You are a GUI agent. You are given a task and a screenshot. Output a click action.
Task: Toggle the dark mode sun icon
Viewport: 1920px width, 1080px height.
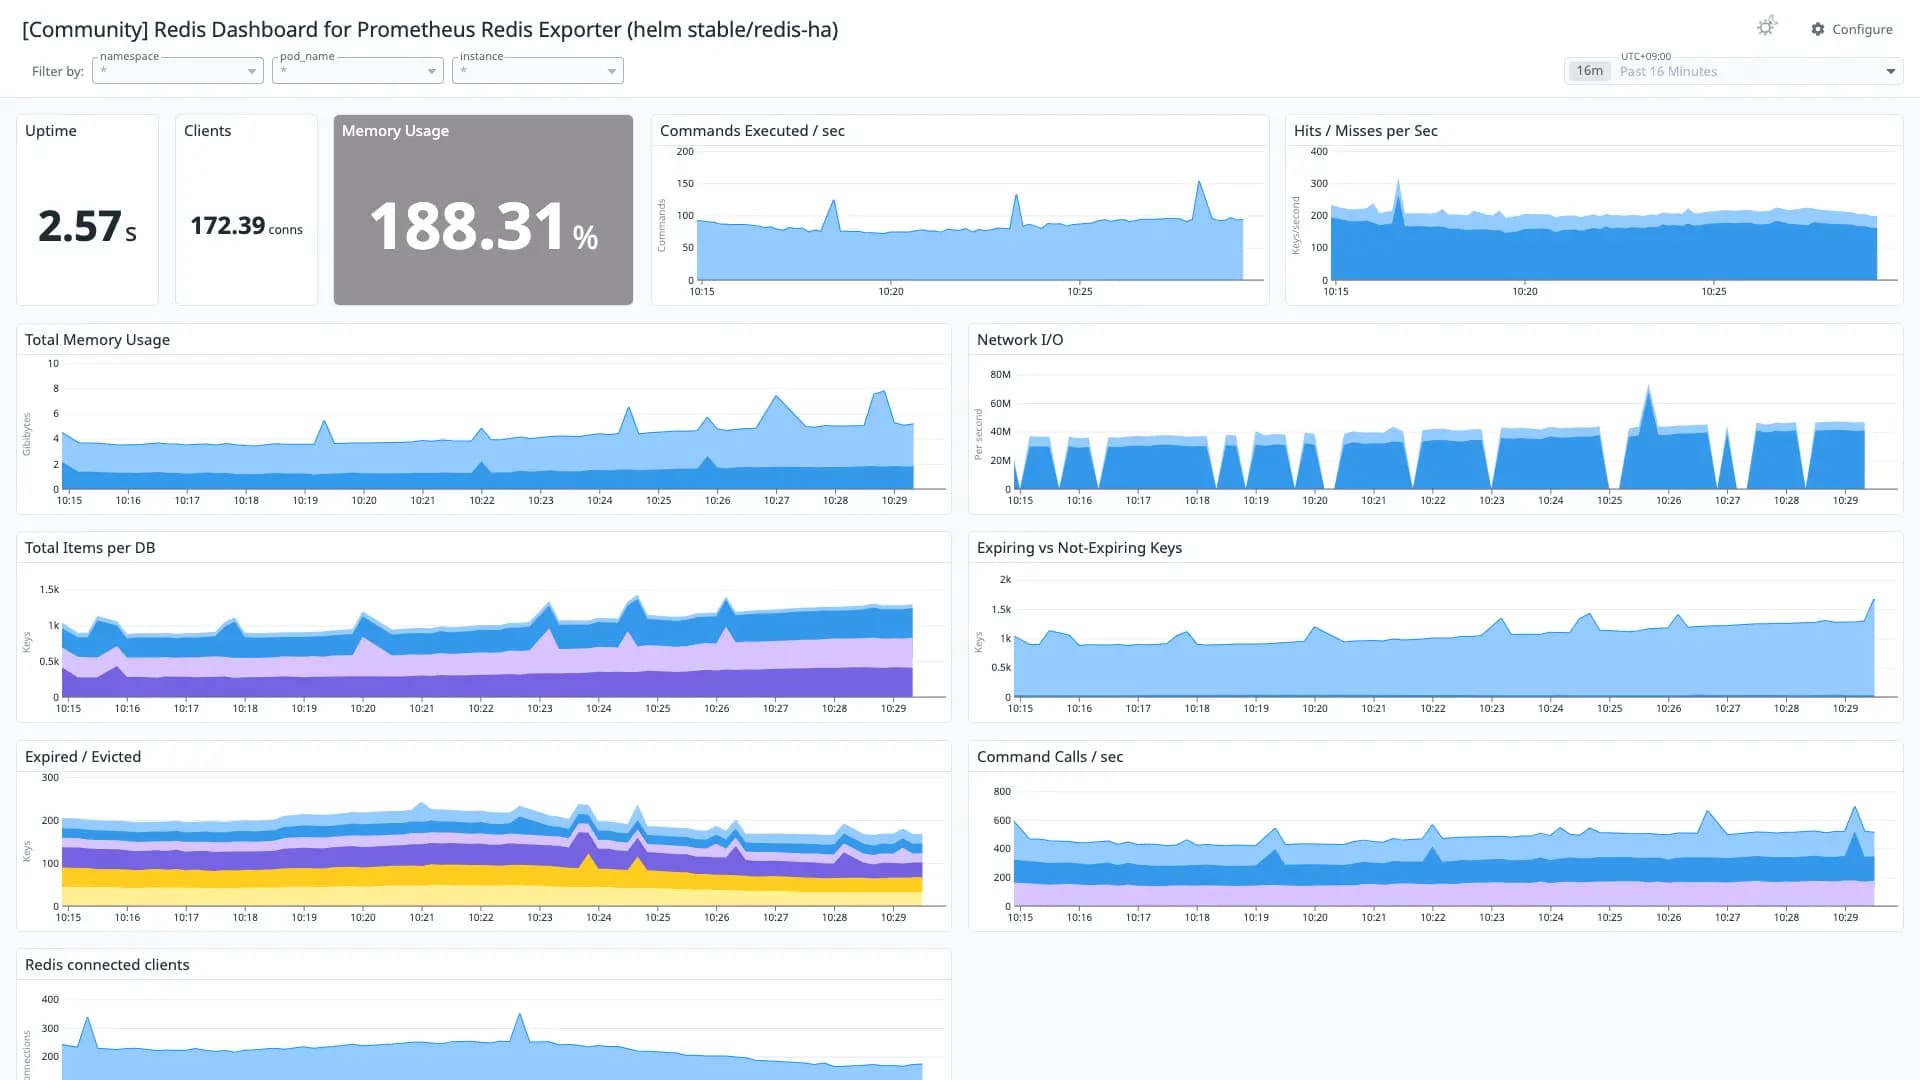tap(1767, 27)
